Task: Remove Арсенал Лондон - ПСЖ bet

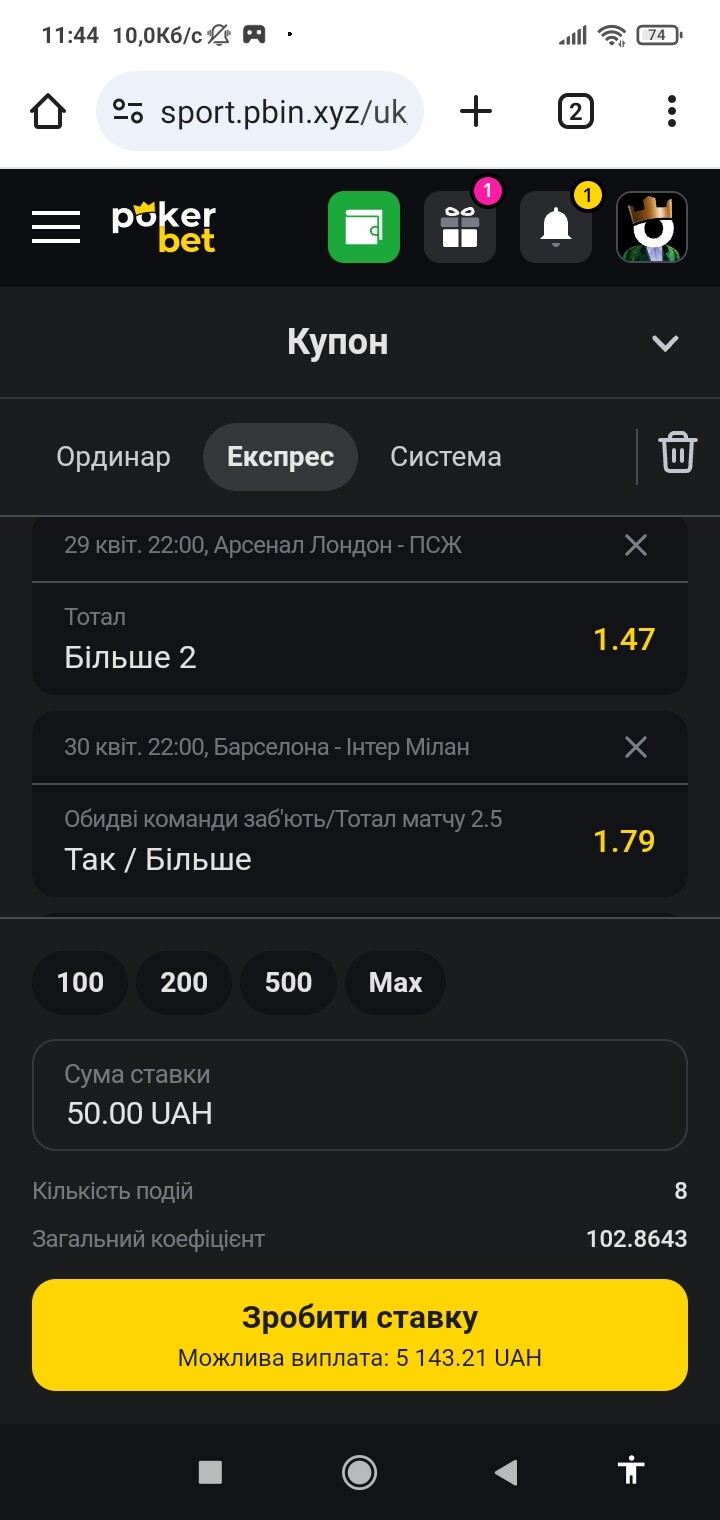Action: coord(636,545)
